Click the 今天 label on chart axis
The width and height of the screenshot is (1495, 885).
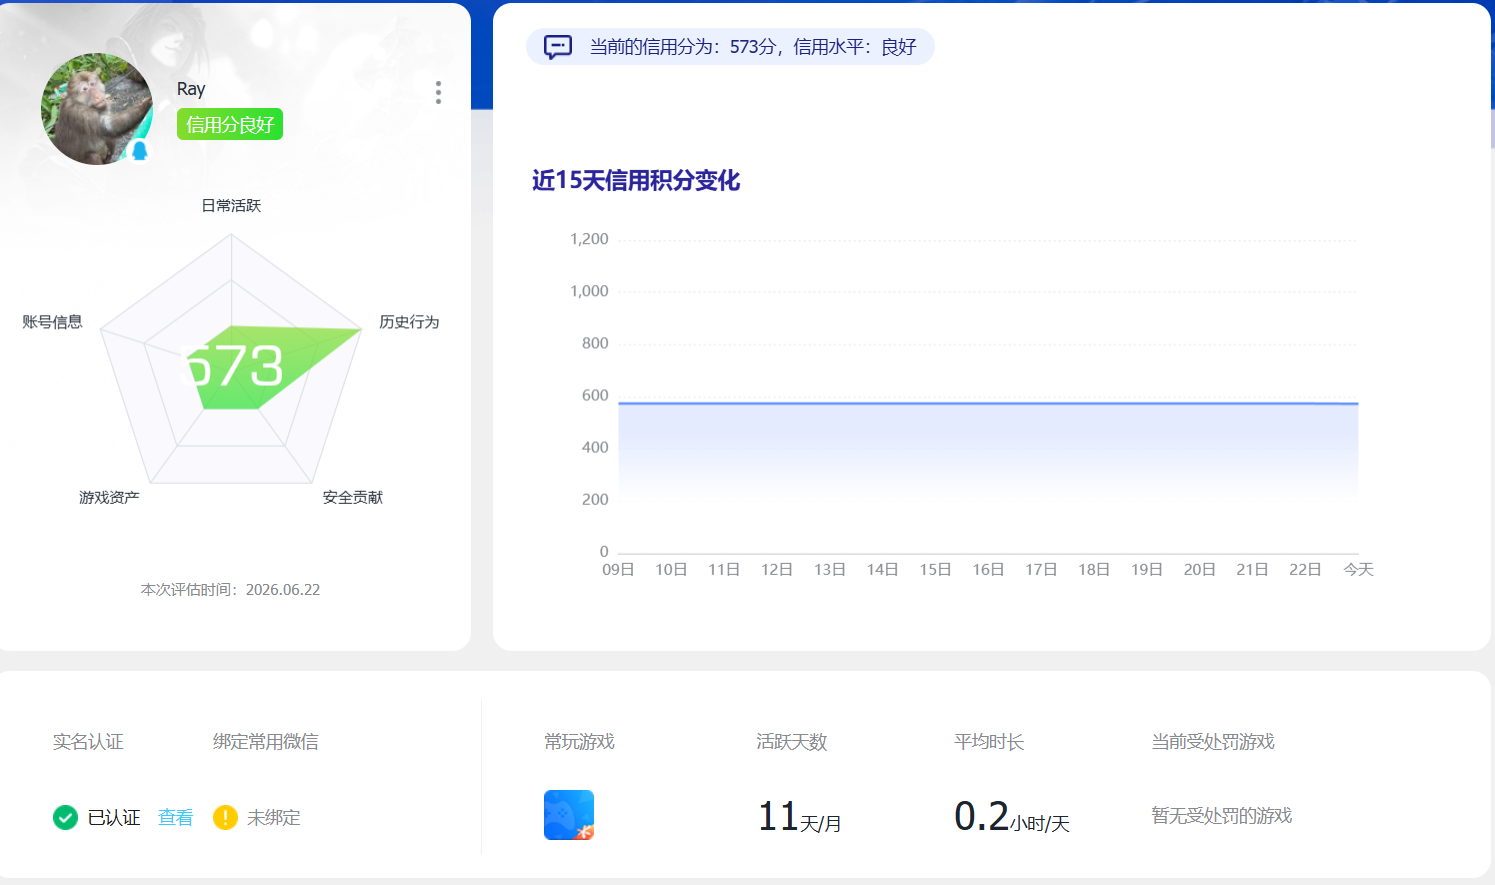[x=1358, y=569]
